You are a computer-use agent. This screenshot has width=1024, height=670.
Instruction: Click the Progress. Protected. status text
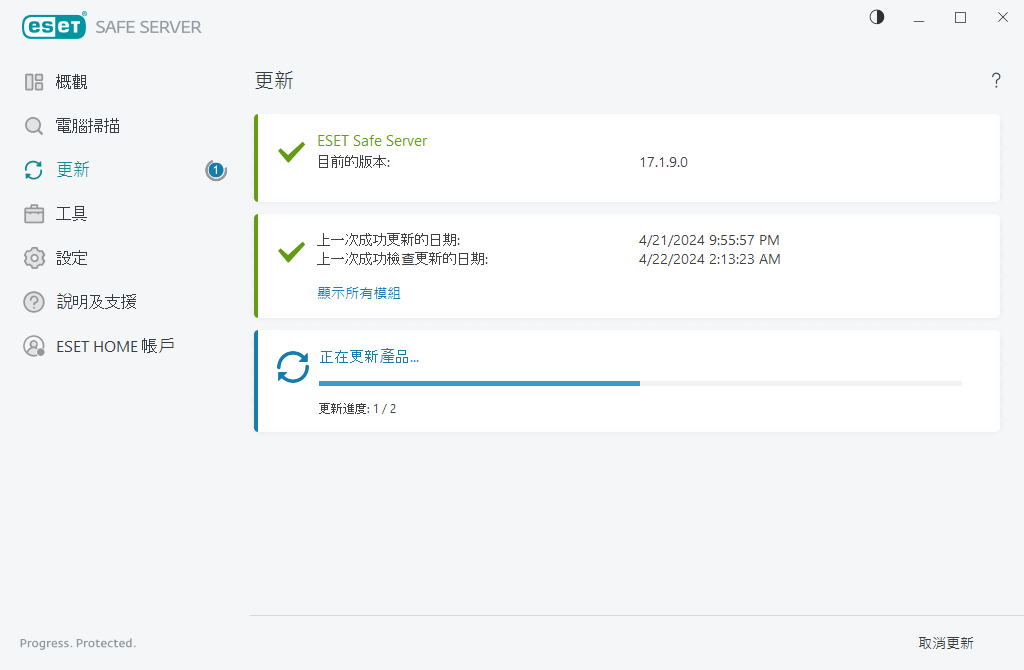(77, 643)
